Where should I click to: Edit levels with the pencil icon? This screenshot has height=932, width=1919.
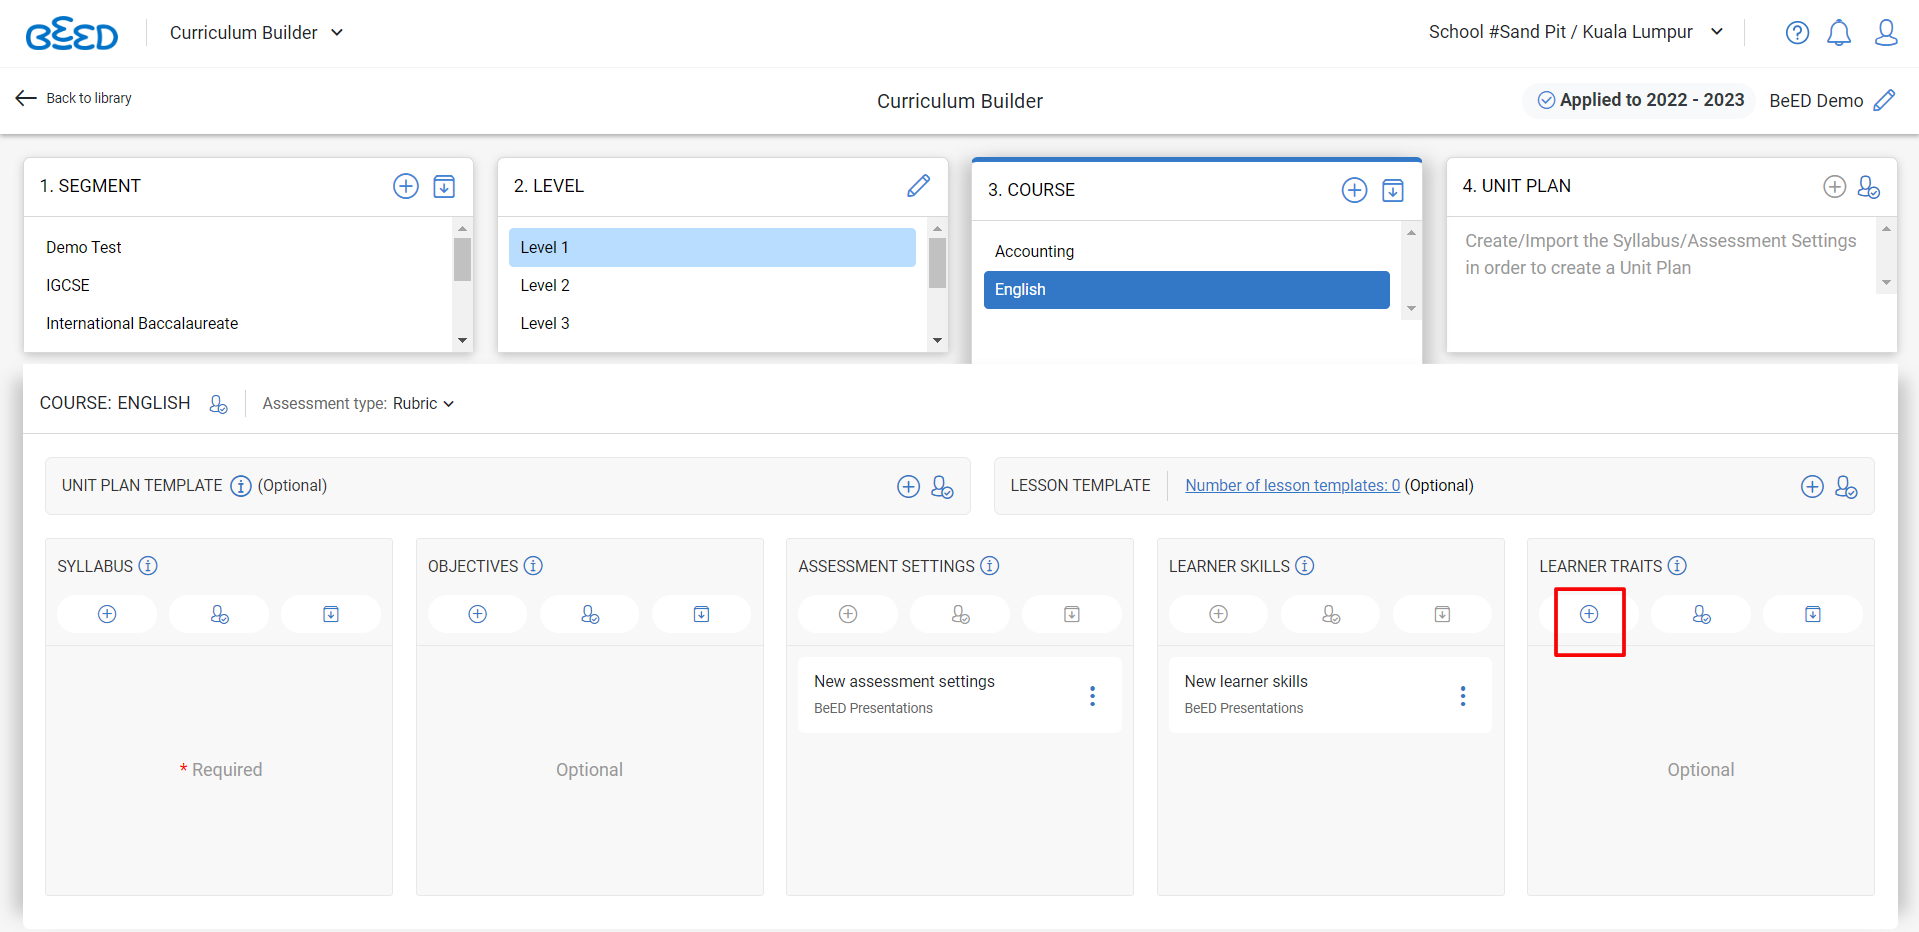click(918, 186)
